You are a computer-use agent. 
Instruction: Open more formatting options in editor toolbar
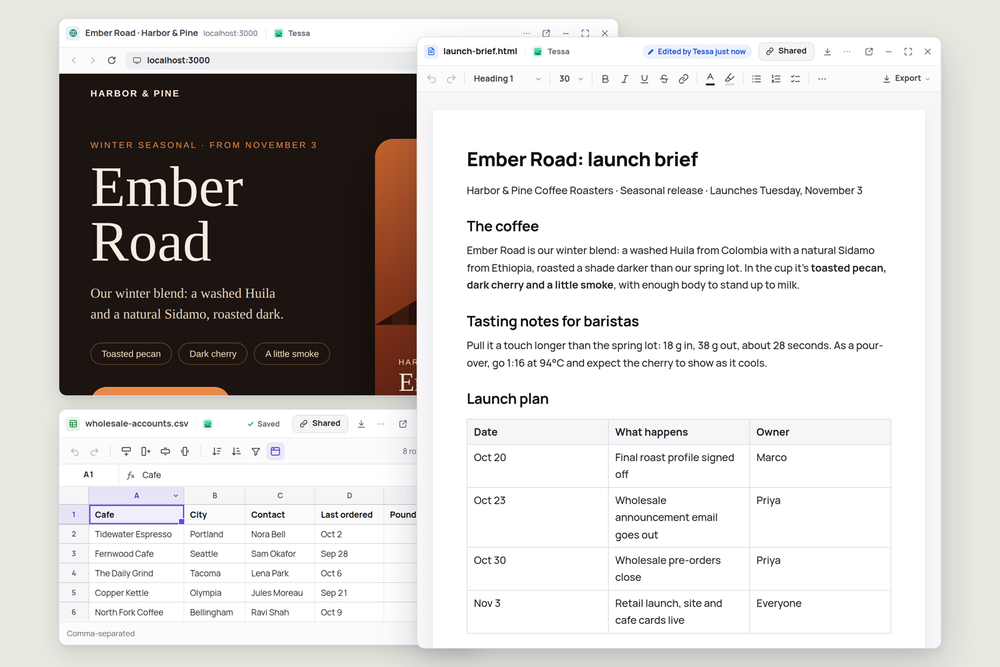pyautogui.click(x=822, y=79)
